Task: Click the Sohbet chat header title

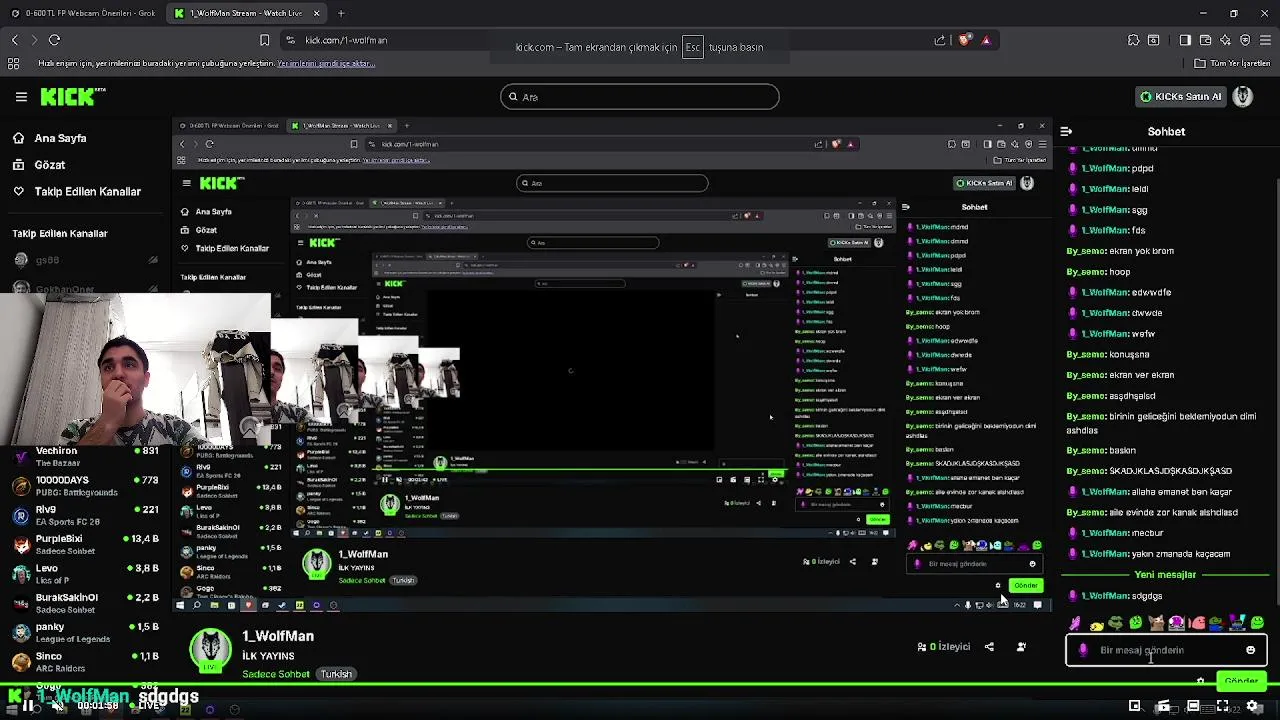Action: pyautogui.click(x=1166, y=131)
